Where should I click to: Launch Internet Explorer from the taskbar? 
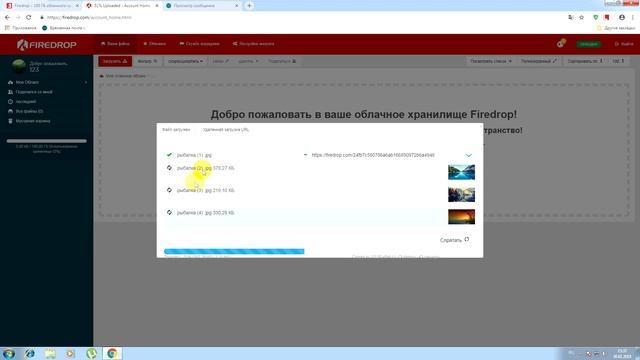pos(29,353)
